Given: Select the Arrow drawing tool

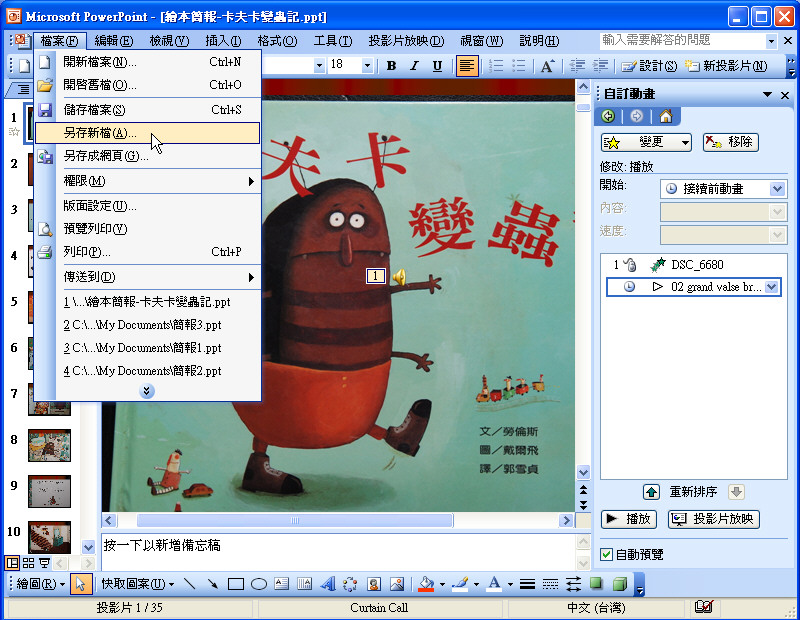Looking at the screenshot, I should point(213,584).
